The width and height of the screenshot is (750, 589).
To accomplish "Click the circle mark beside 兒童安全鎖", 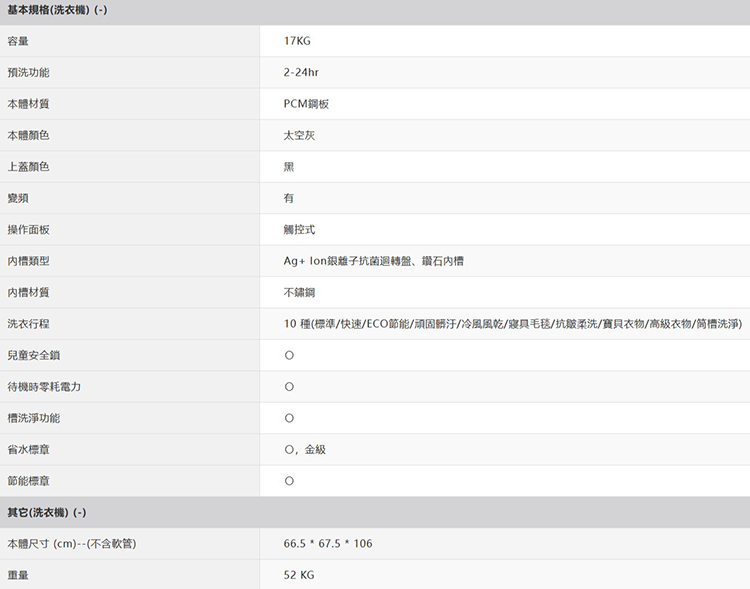I will click(x=289, y=356).
